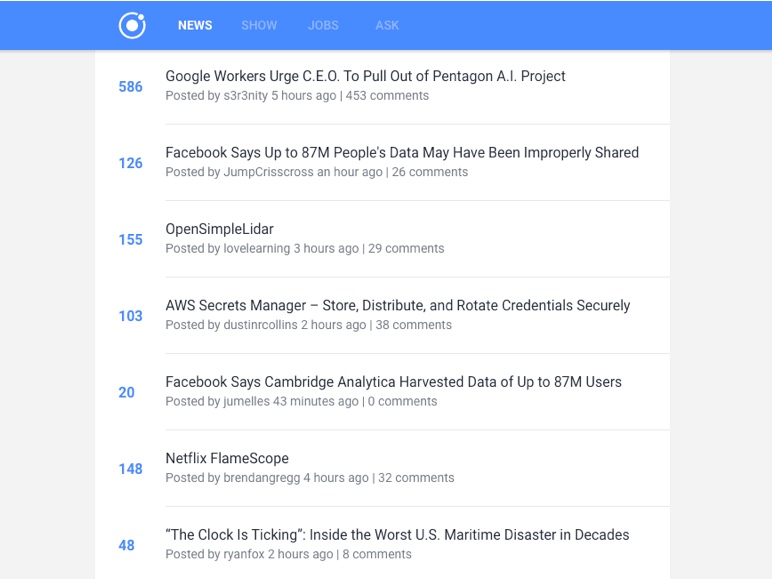Open the ASK tab
The image size is (772, 579).
click(387, 26)
